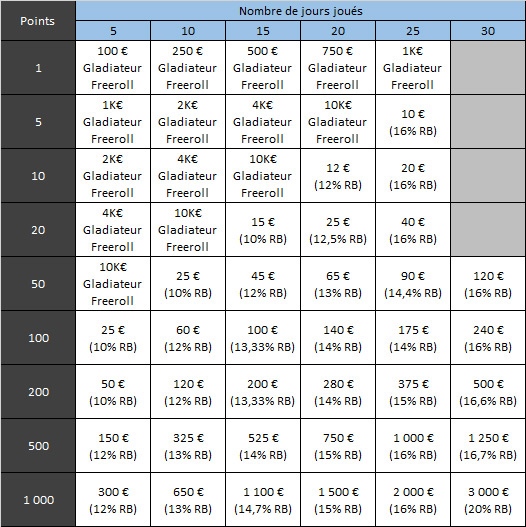Select the 1 250 € (16,7% RB) cell
The height and width of the screenshot is (527, 526).
pos(488,446)
